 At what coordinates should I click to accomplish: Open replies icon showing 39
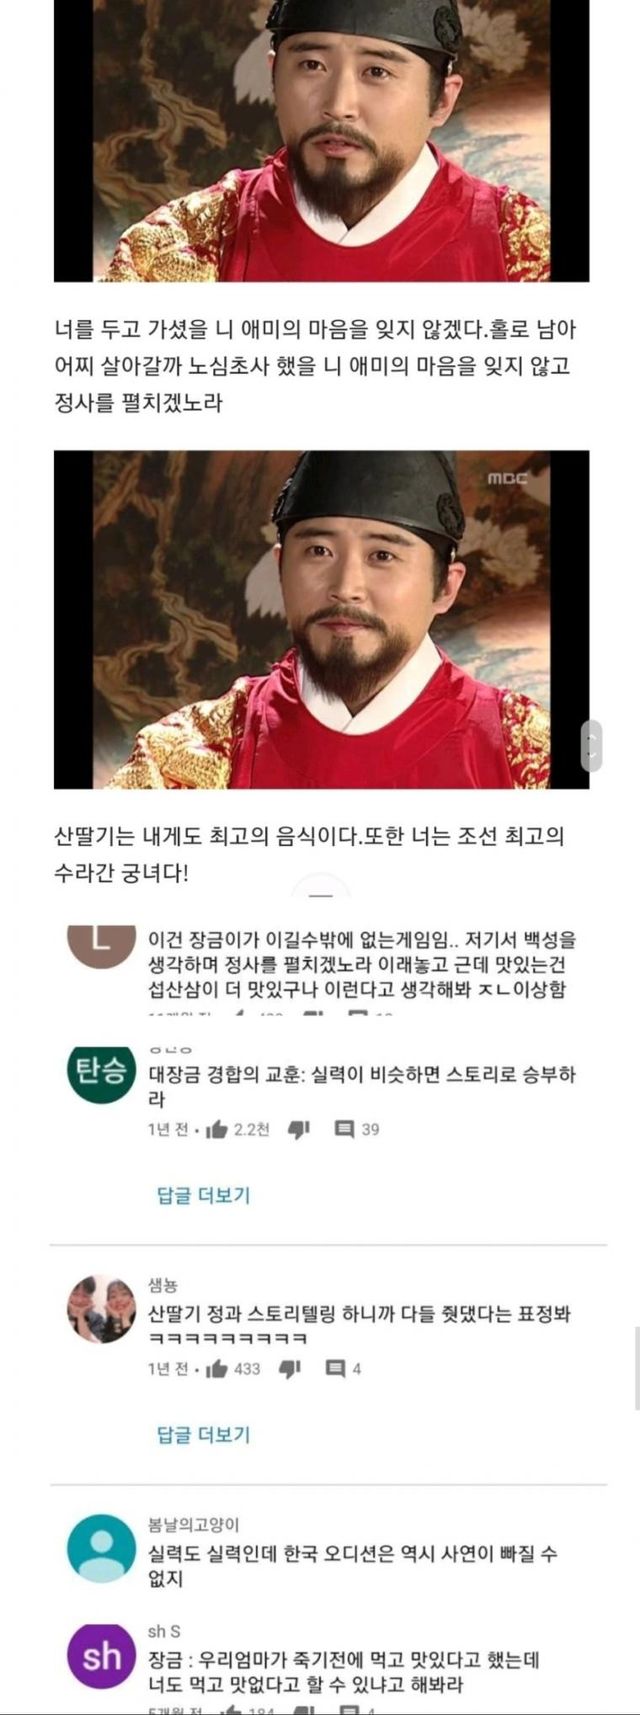[x=344, y=1129]
